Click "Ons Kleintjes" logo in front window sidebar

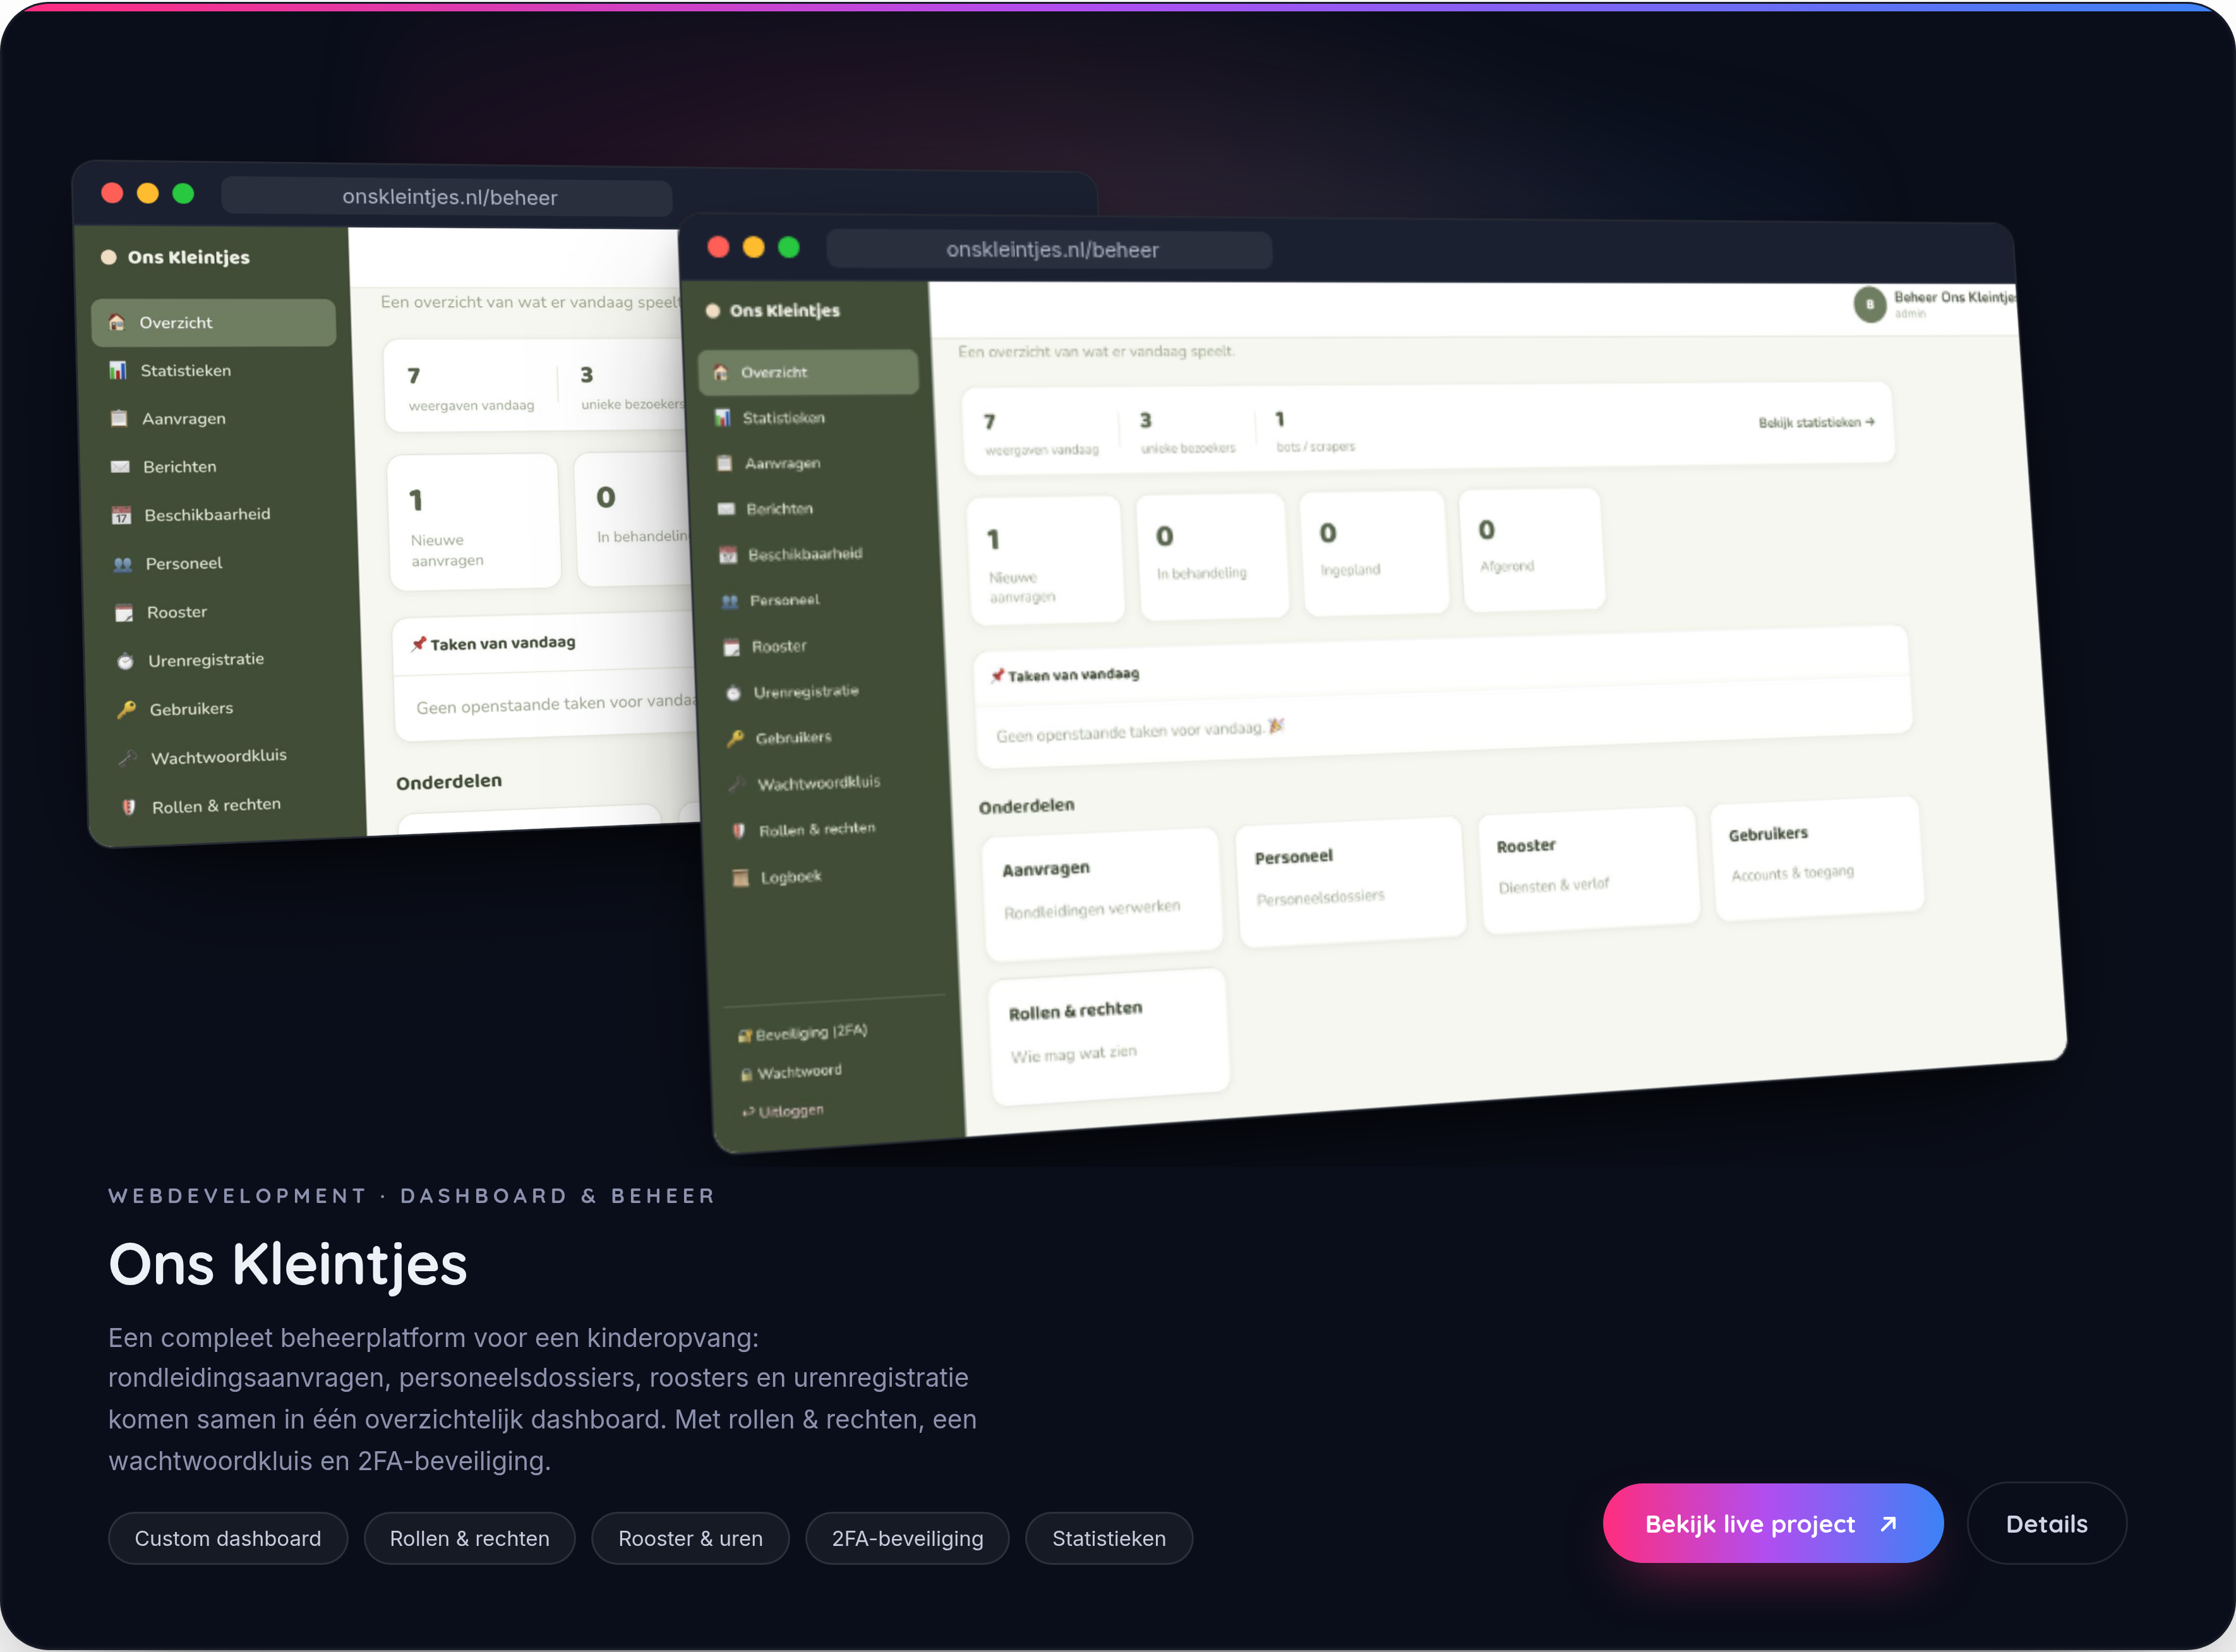(x=772, y=310)
